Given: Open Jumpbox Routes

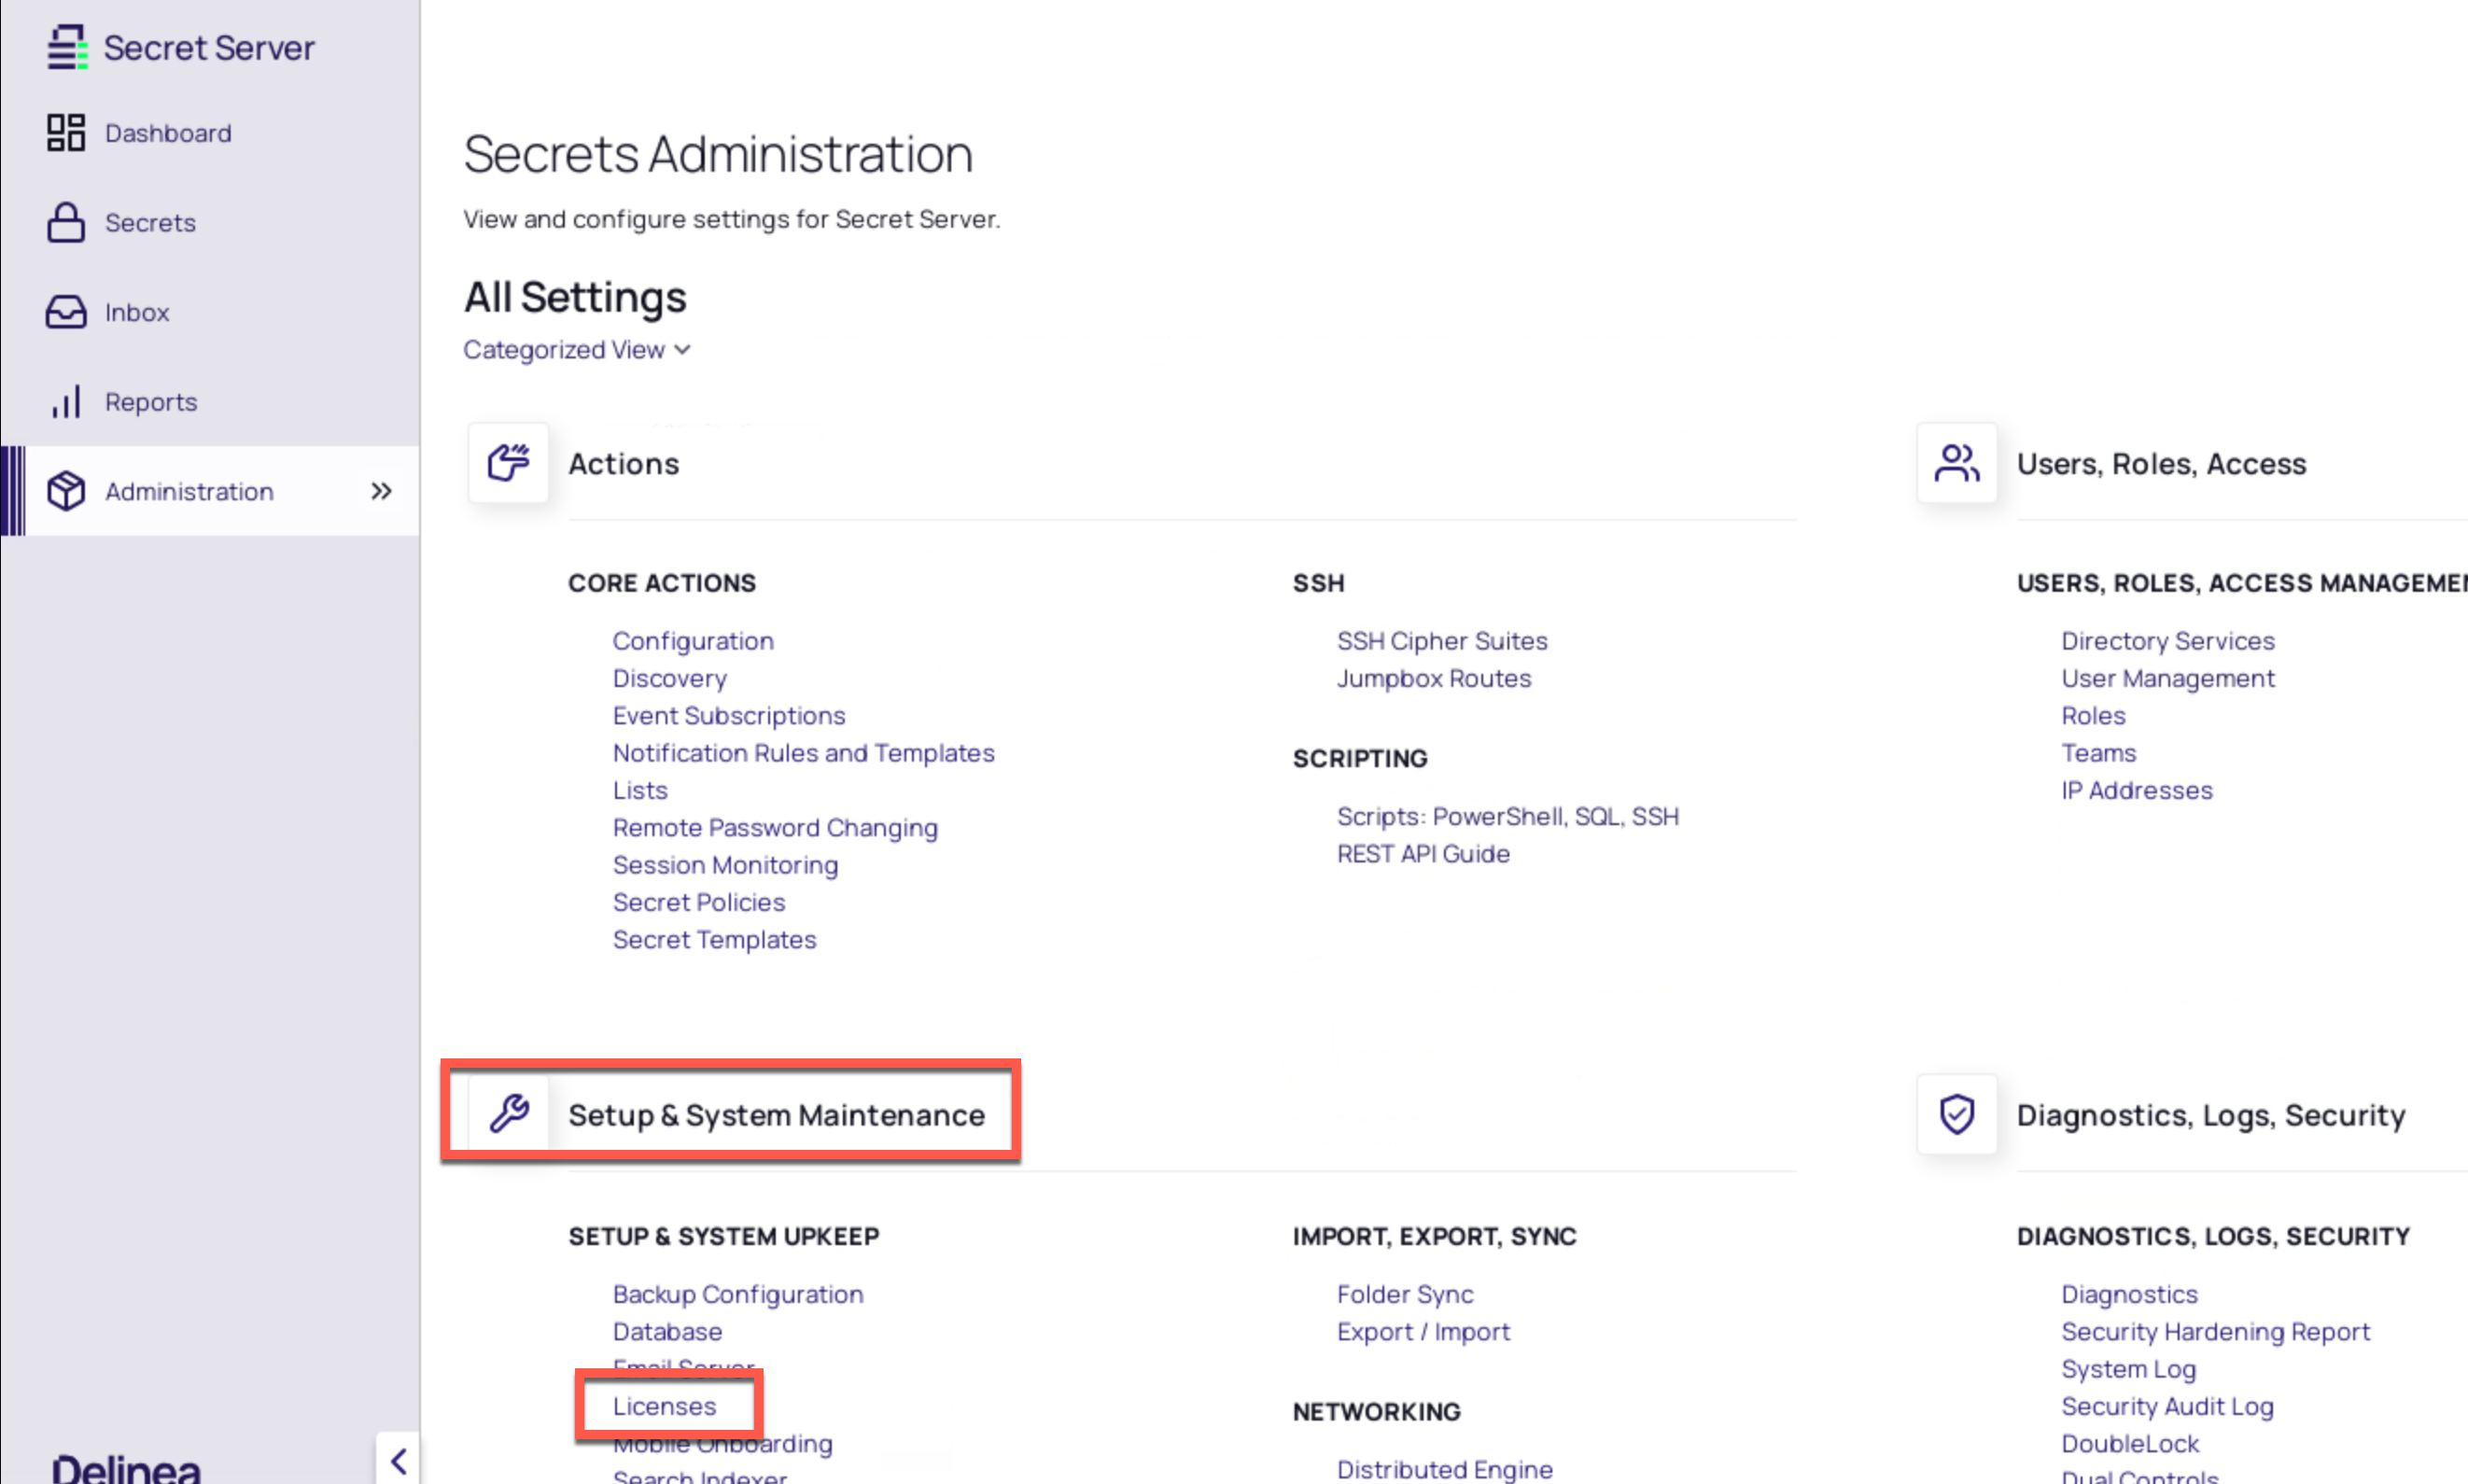Looking at the screenshot, I should pos(1434,678).
